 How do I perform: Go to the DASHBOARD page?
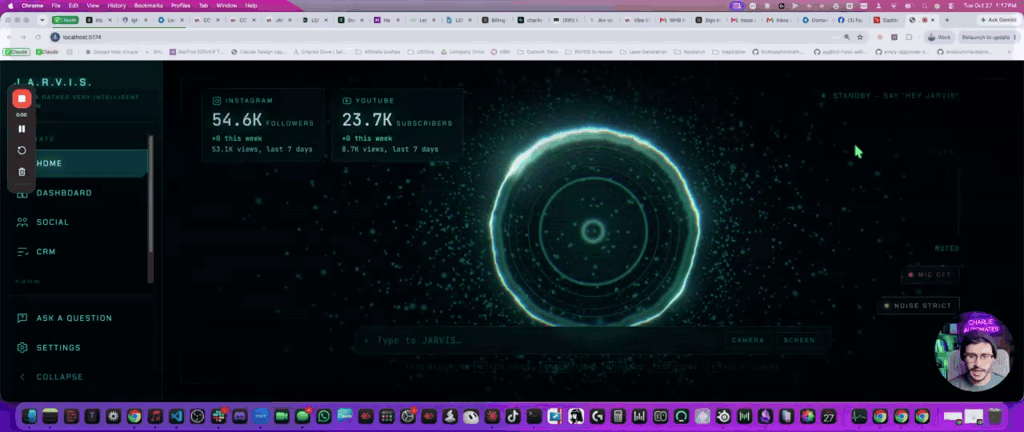coord(64,193)
